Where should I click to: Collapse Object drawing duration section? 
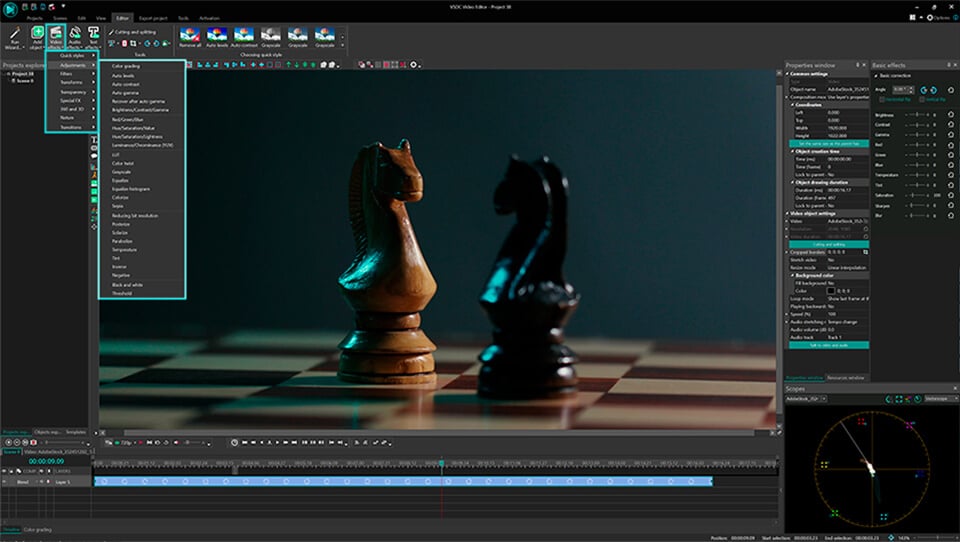[x=792, y=183]
